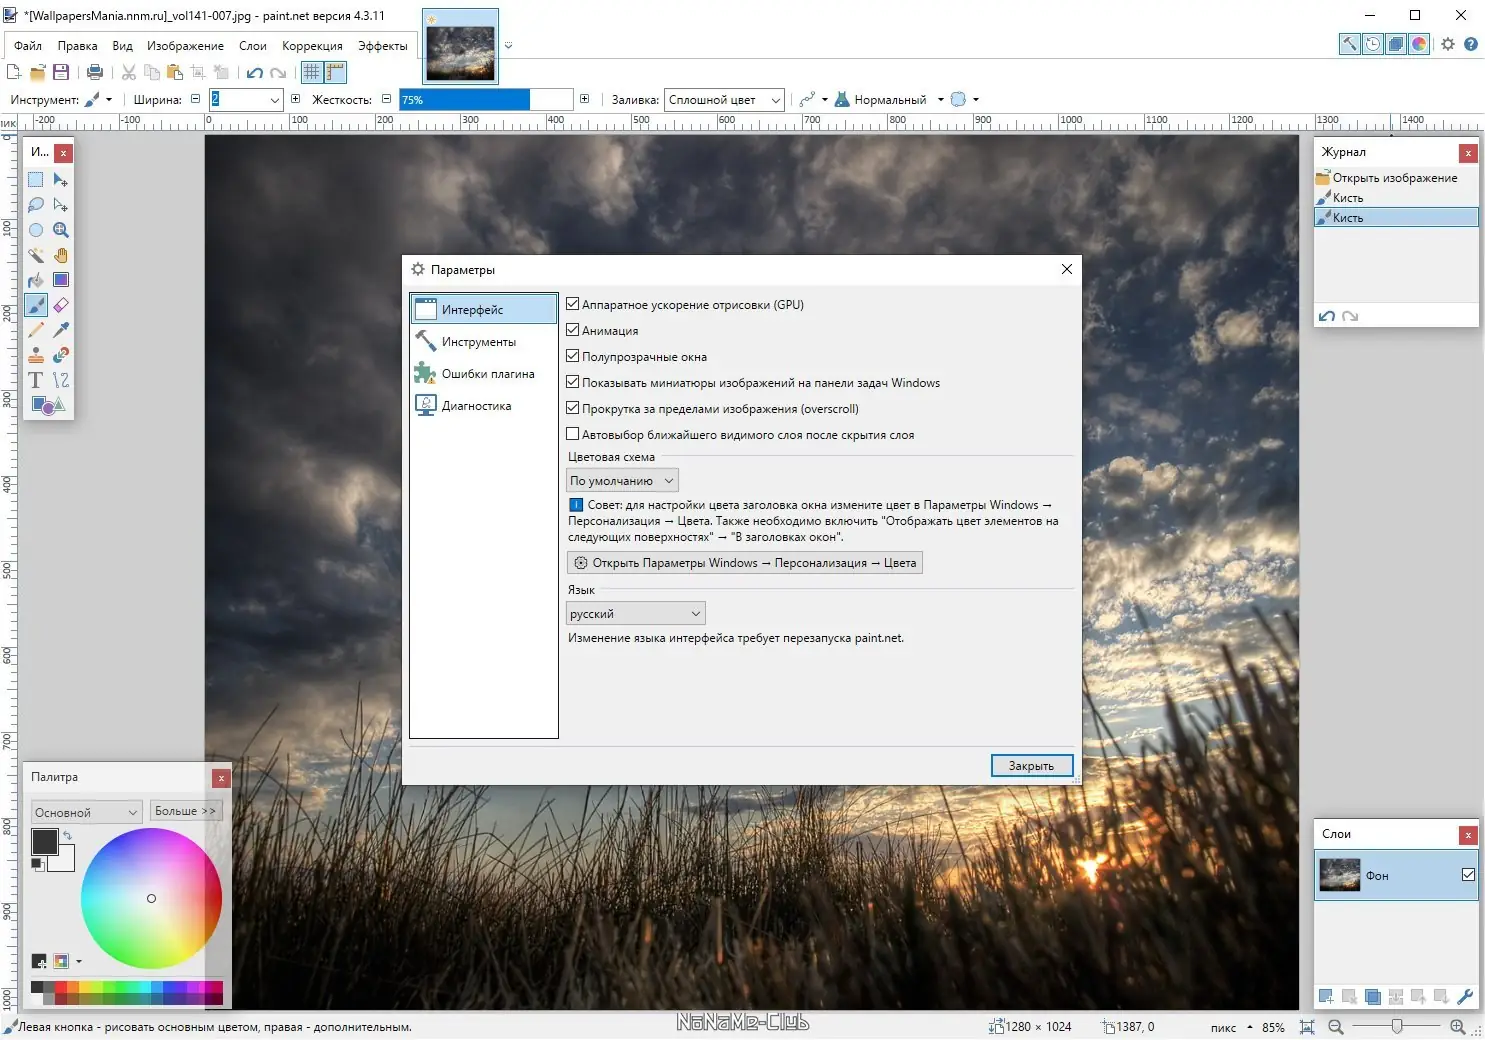The height and width of the screenshot is (1040, 1485).
Task: Pick a color on the color wheel
Action: [151, 898]
